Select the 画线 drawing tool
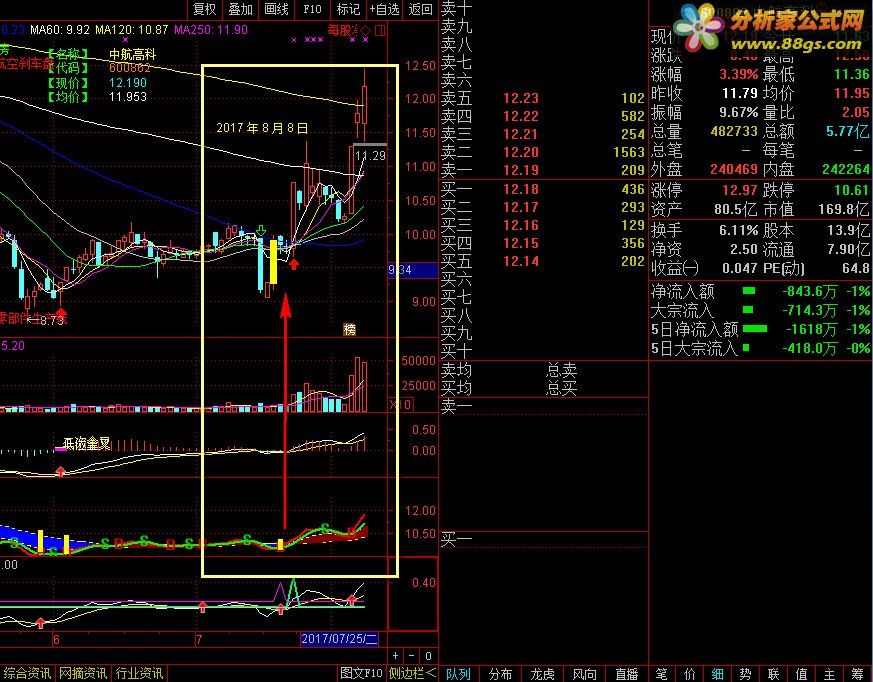The width and height of the screenshot is (873, 682). point(277,9)
